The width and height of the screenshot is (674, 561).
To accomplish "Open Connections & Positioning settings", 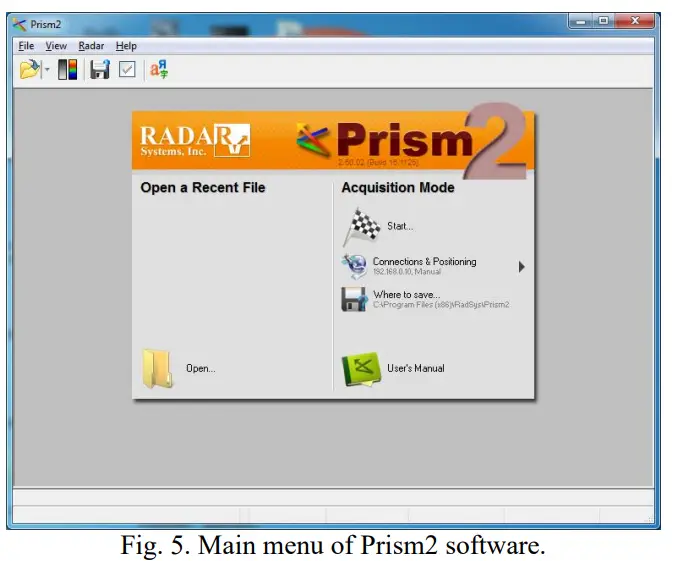I will click(x=424, y=261).
